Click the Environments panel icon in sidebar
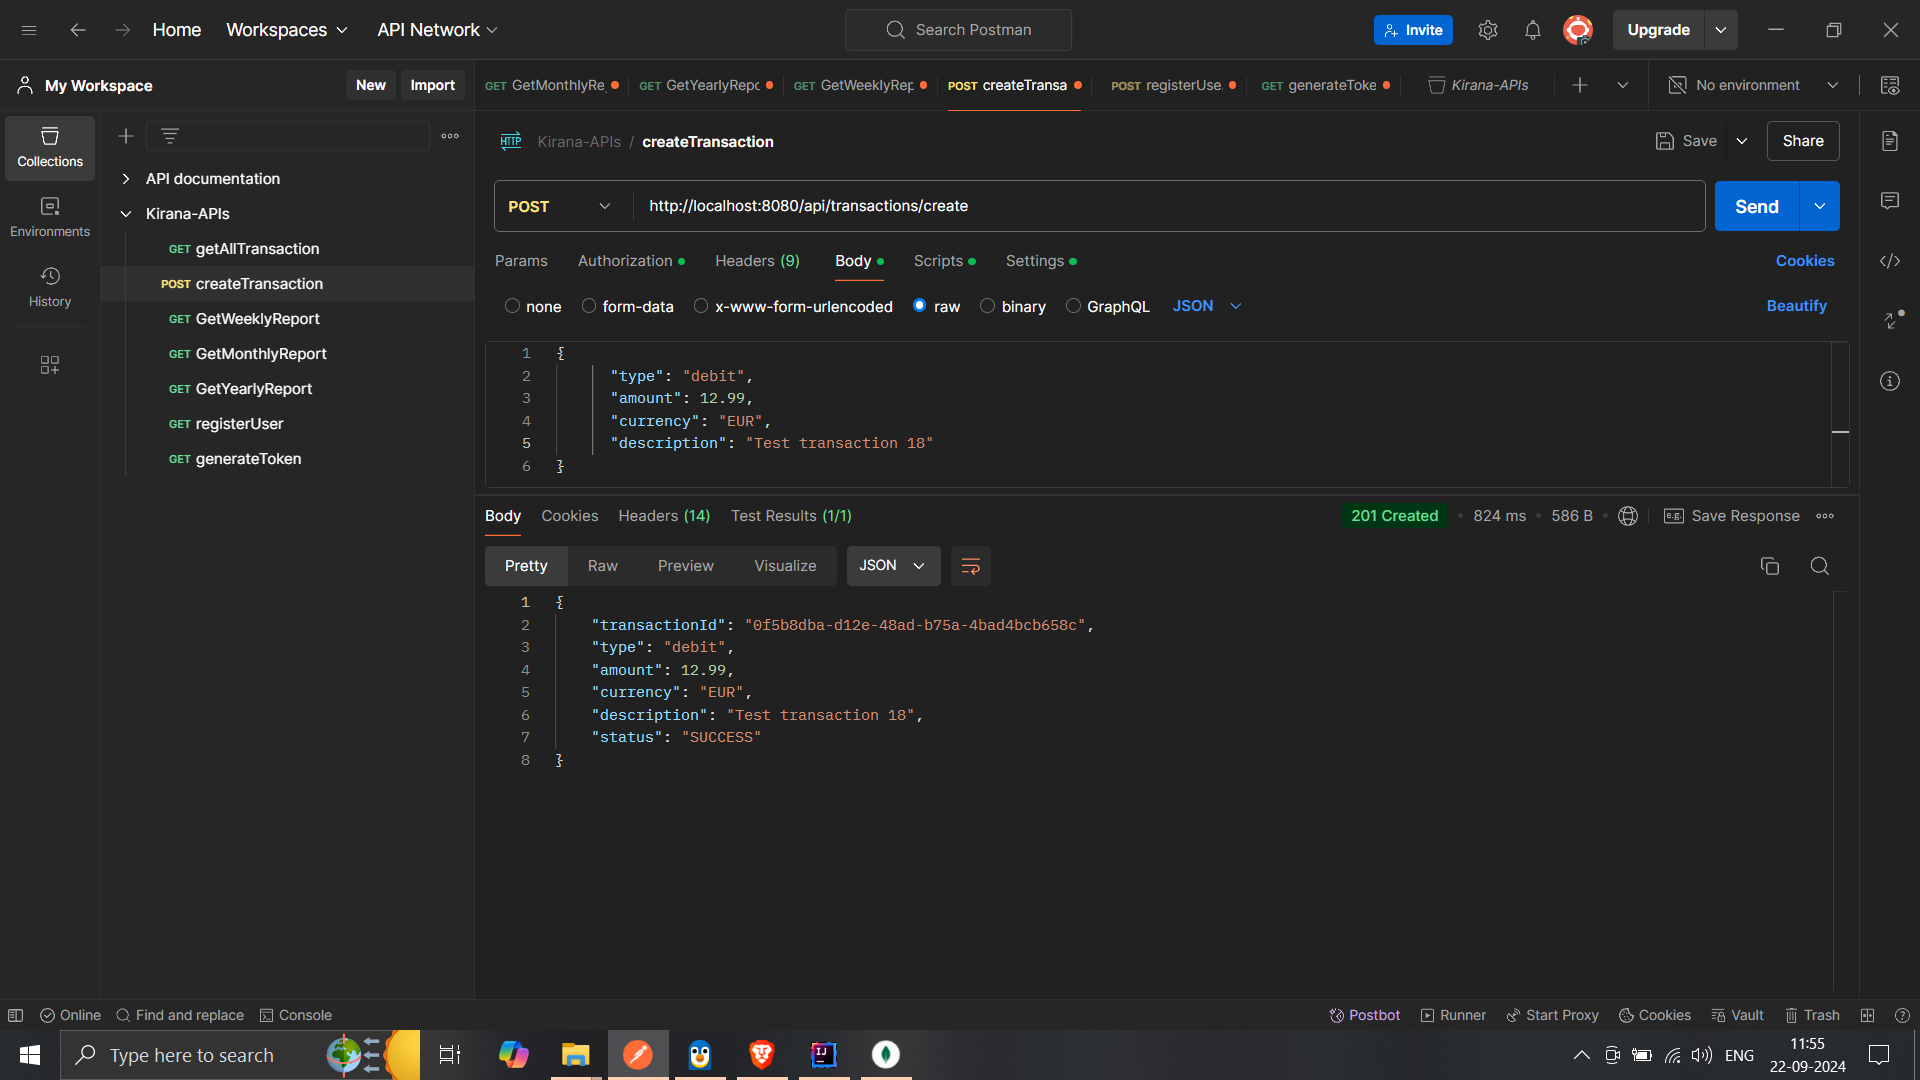This screenshot has height=1080, width=1920. (x=49, y=215)
